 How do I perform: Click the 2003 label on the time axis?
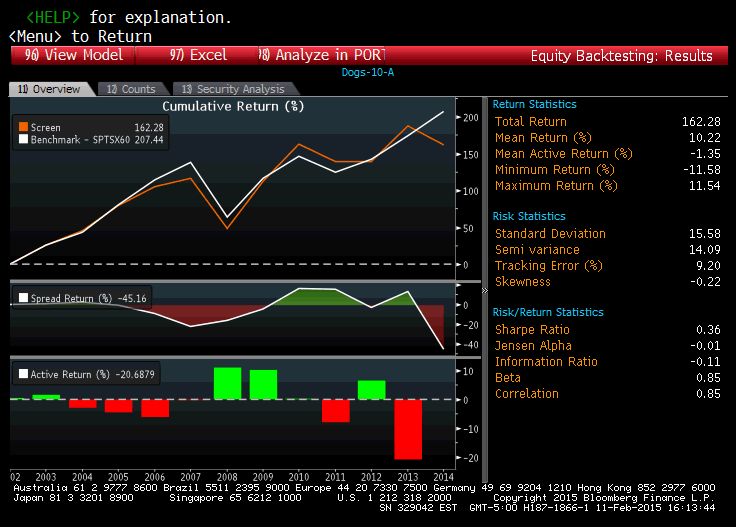pyautogui.click(x=46, y=477)
